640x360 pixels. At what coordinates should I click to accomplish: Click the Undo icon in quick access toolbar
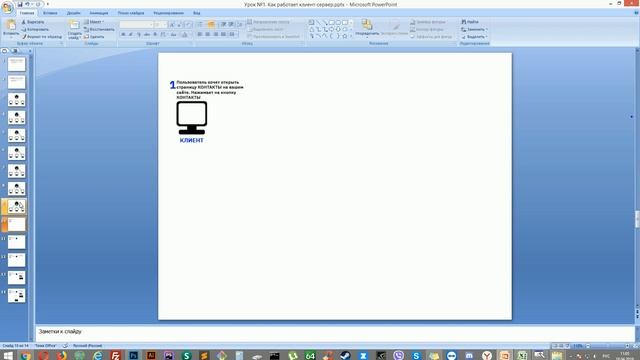coord(27,4)
